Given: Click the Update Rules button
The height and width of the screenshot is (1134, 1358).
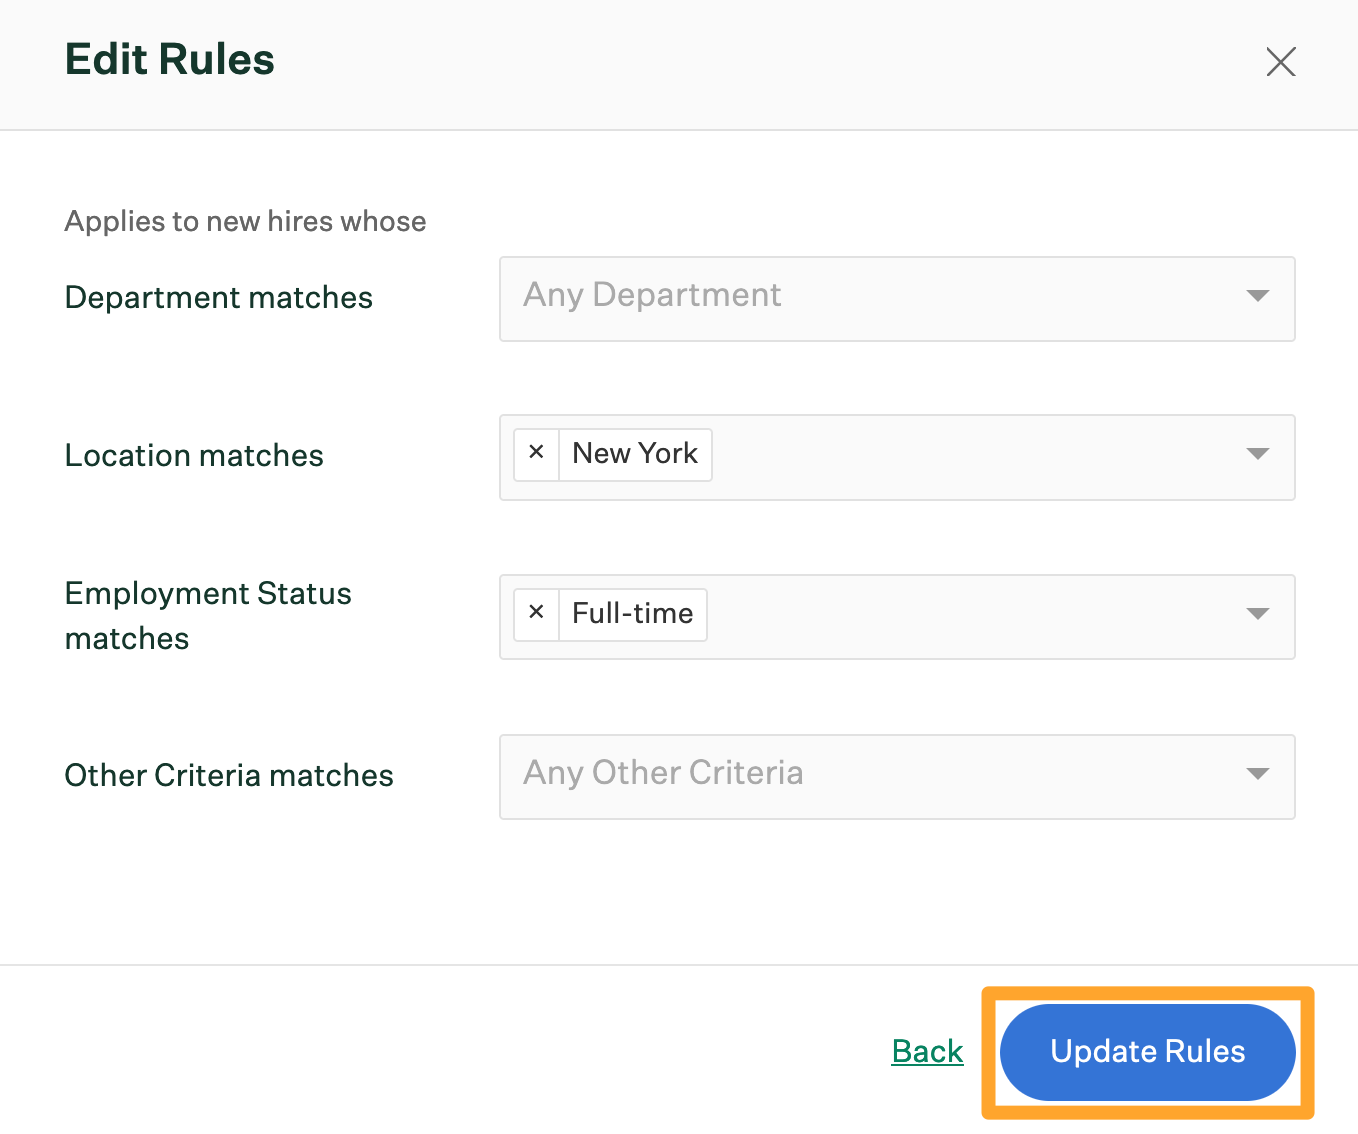Looking at the screenshot, I should [1147, 1052].
